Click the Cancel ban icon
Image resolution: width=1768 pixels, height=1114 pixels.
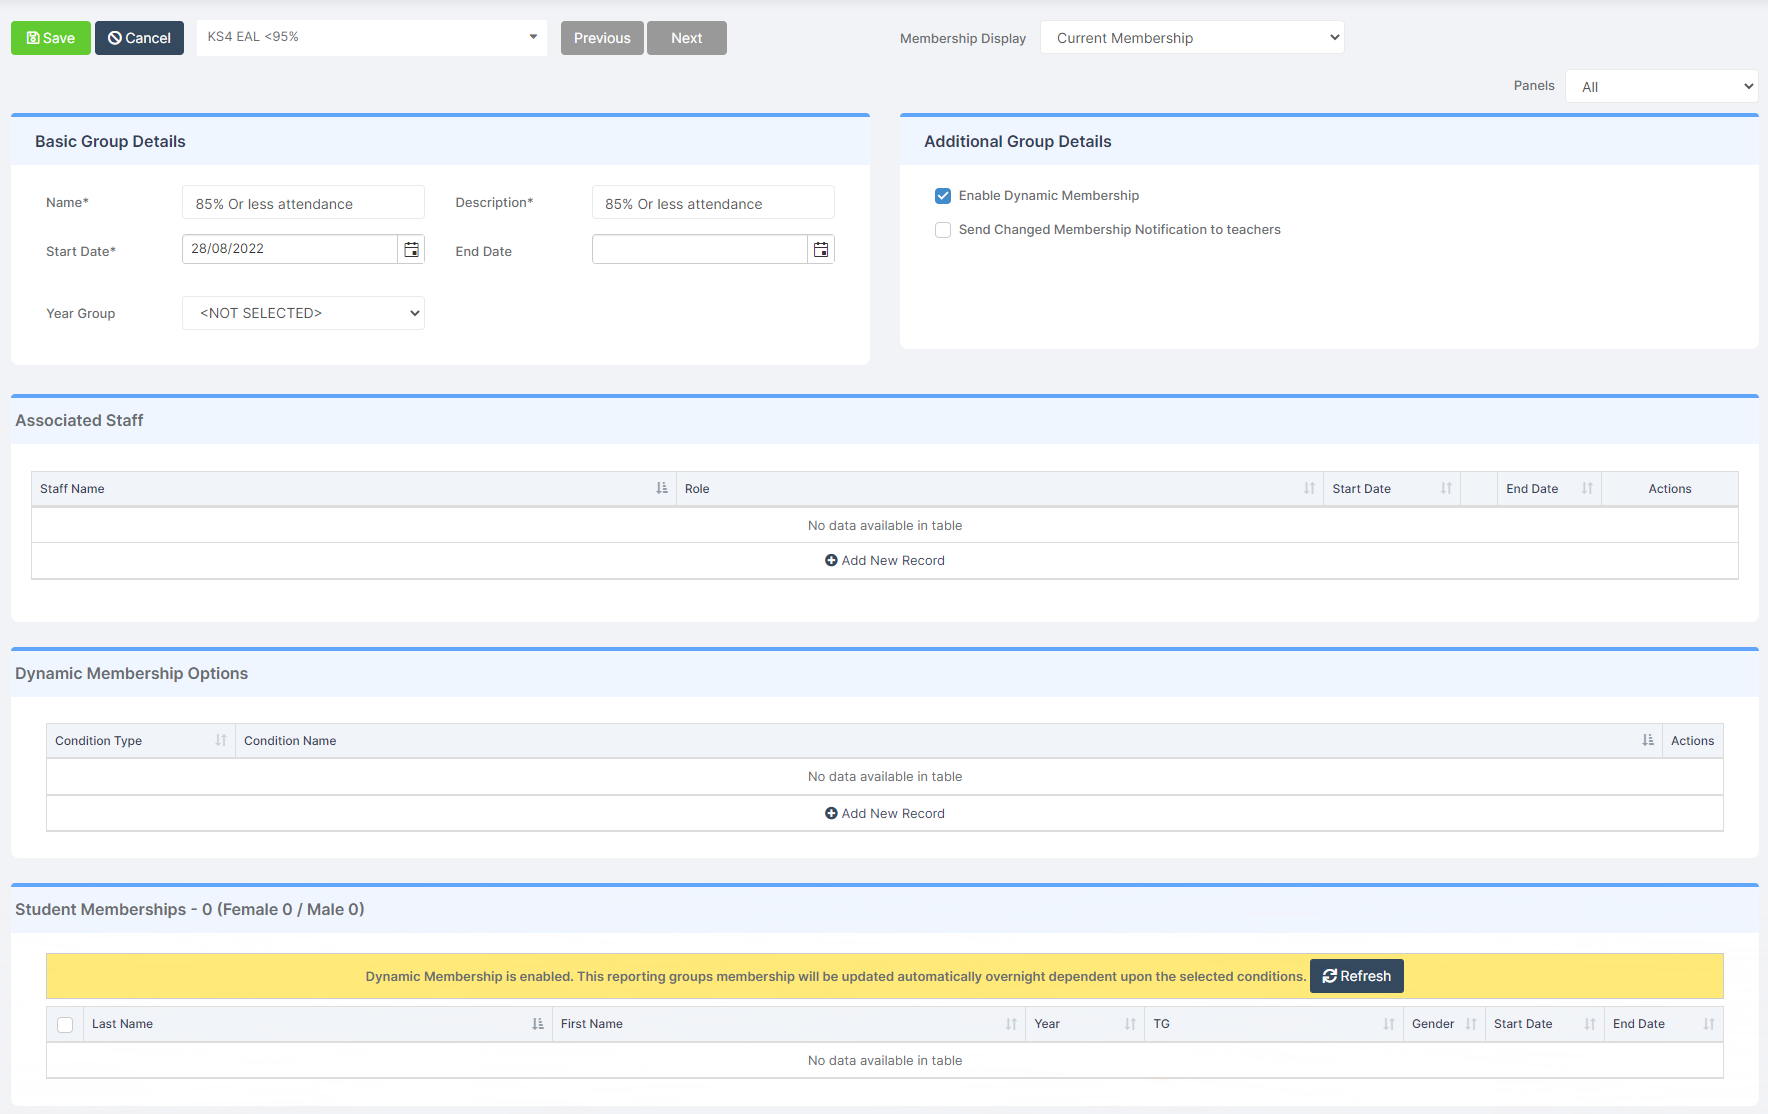click(115, 37)
